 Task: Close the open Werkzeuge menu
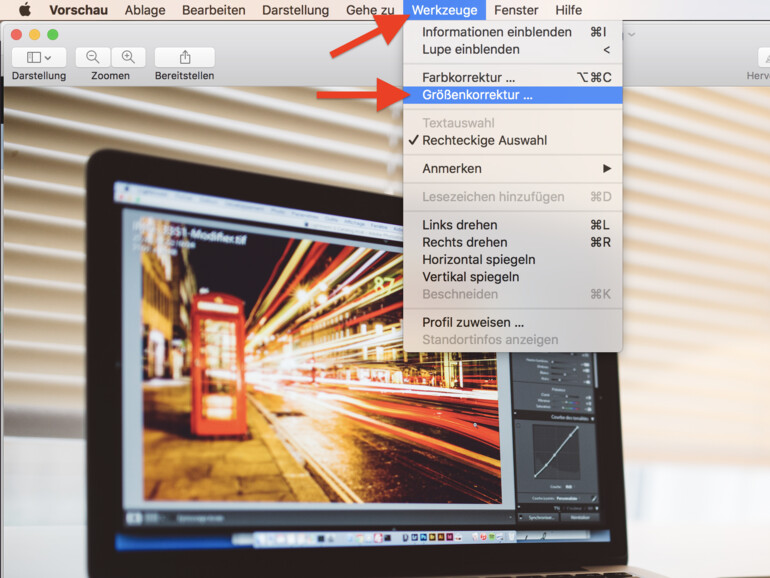[x=444, y=10]
